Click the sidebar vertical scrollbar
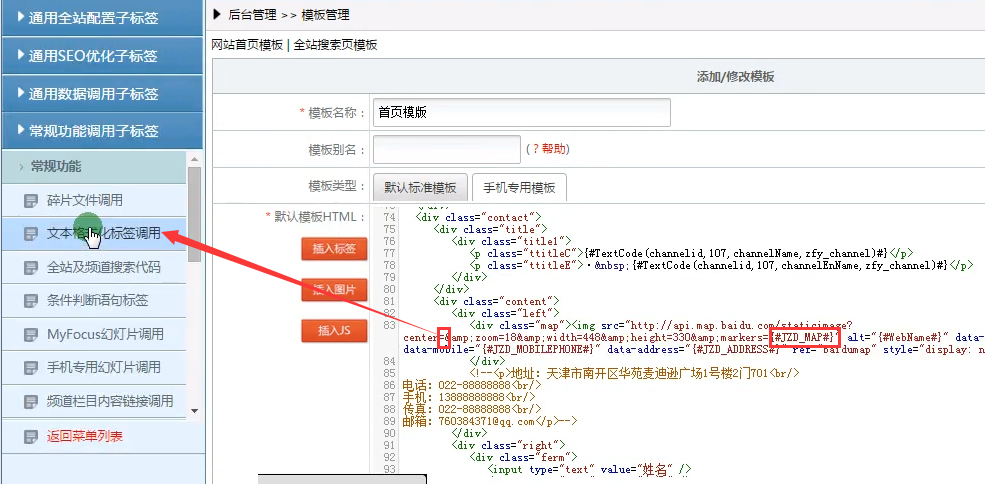 (x=194, y=212)
